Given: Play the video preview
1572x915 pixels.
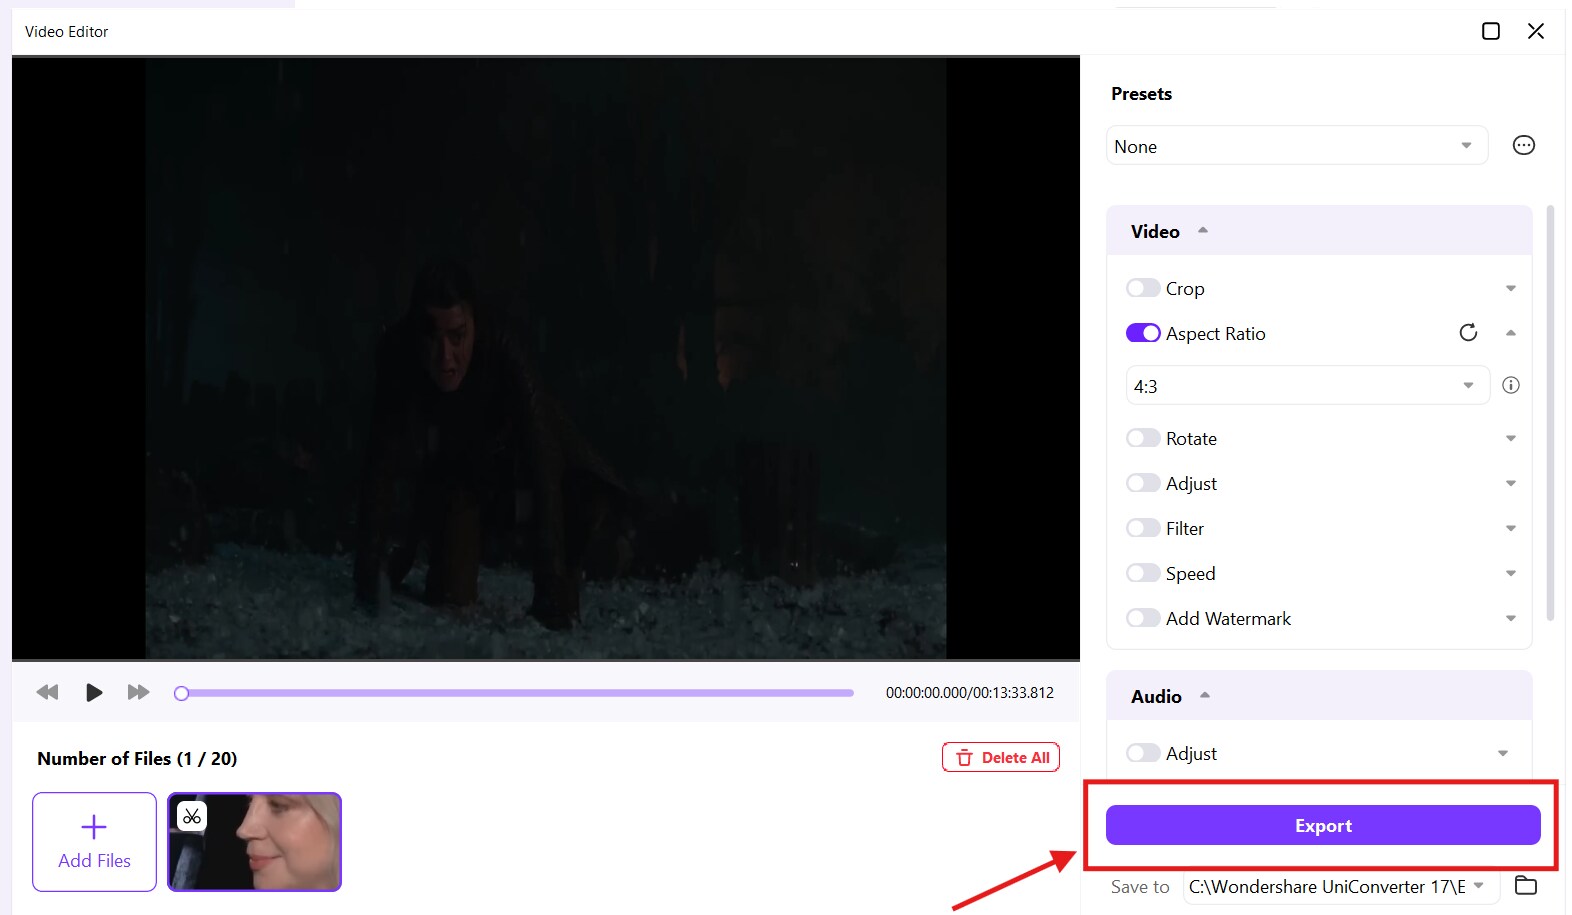Looking at the screenshot, I should pyautogui.click(x=94, y=692).
